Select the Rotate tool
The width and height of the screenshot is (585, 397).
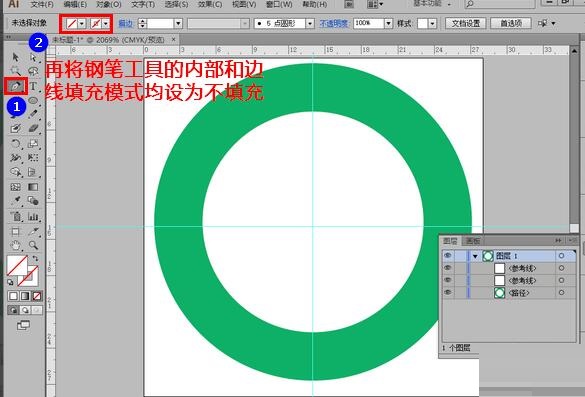15,144
